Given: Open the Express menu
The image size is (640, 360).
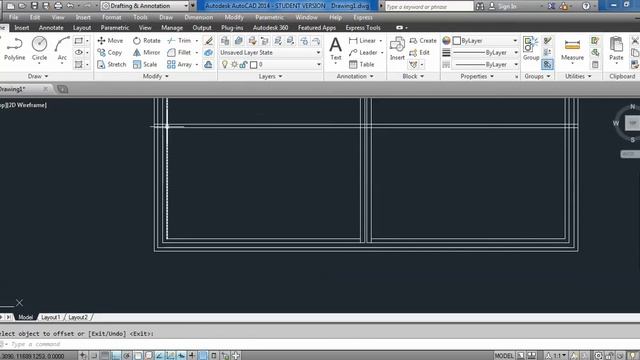Looking at the screenshot, I should click(x=363, y=17).
